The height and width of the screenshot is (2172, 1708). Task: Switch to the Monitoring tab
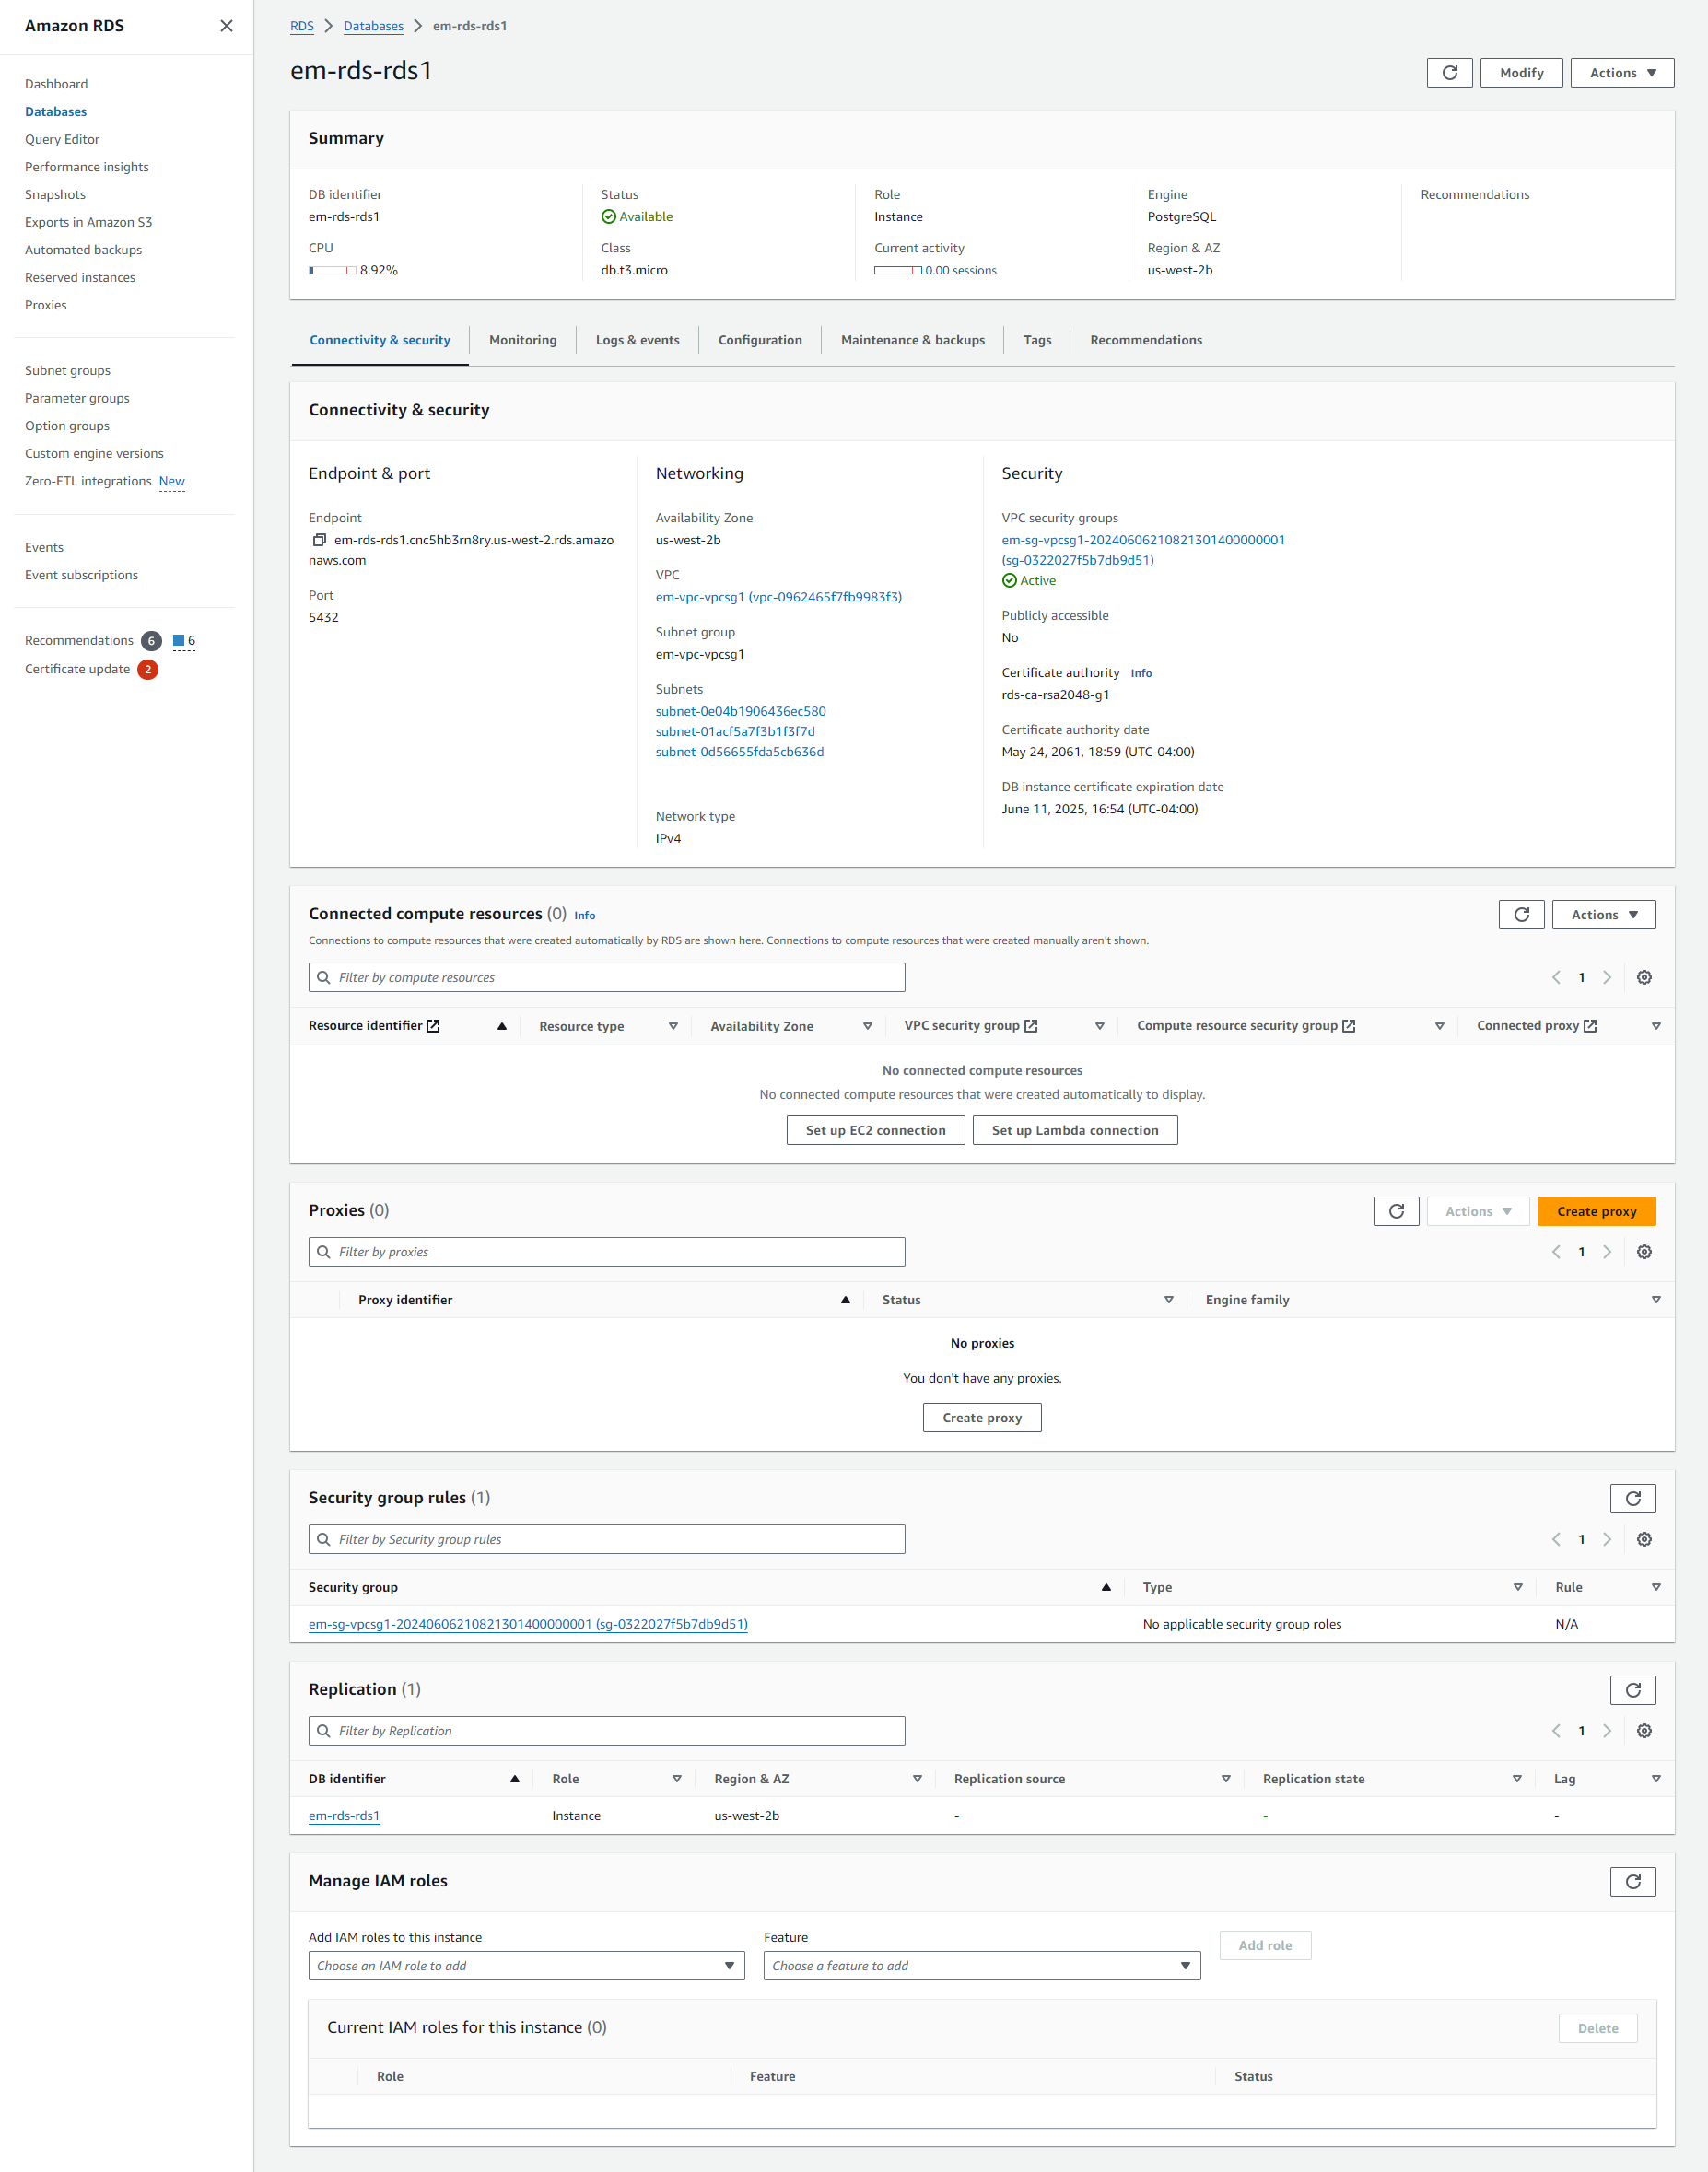click(x=522, y=340)
